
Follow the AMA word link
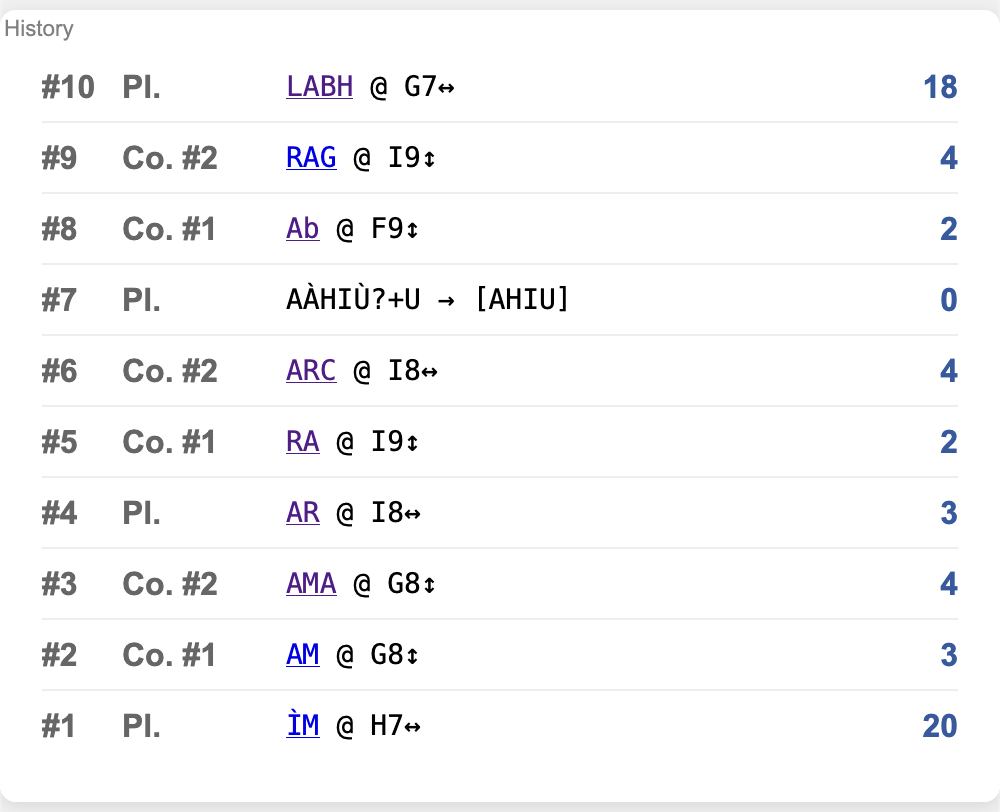[311, 584]
